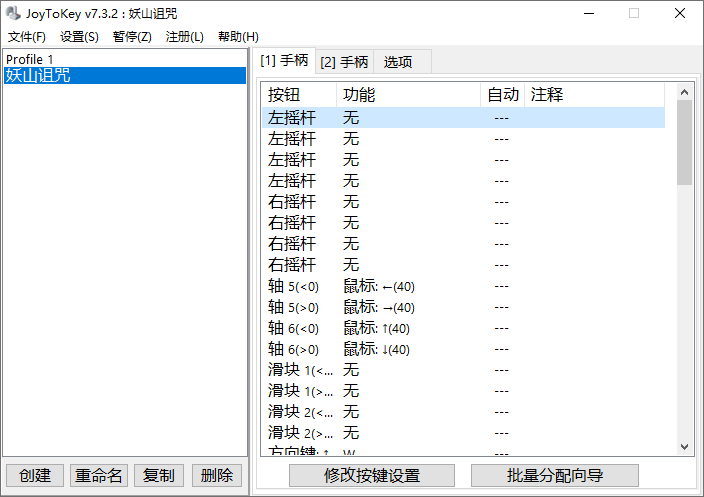Screen dimensions: 704x497
Task: Click the scrollbar down arrow
Action: point(684,447)
